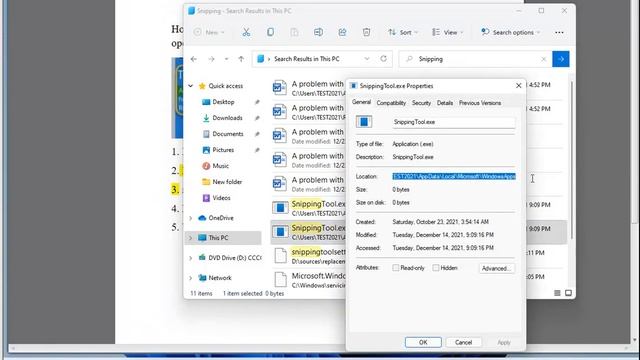Click OK in Properties dialog
The image size is (640, 360).
[423, 342]
